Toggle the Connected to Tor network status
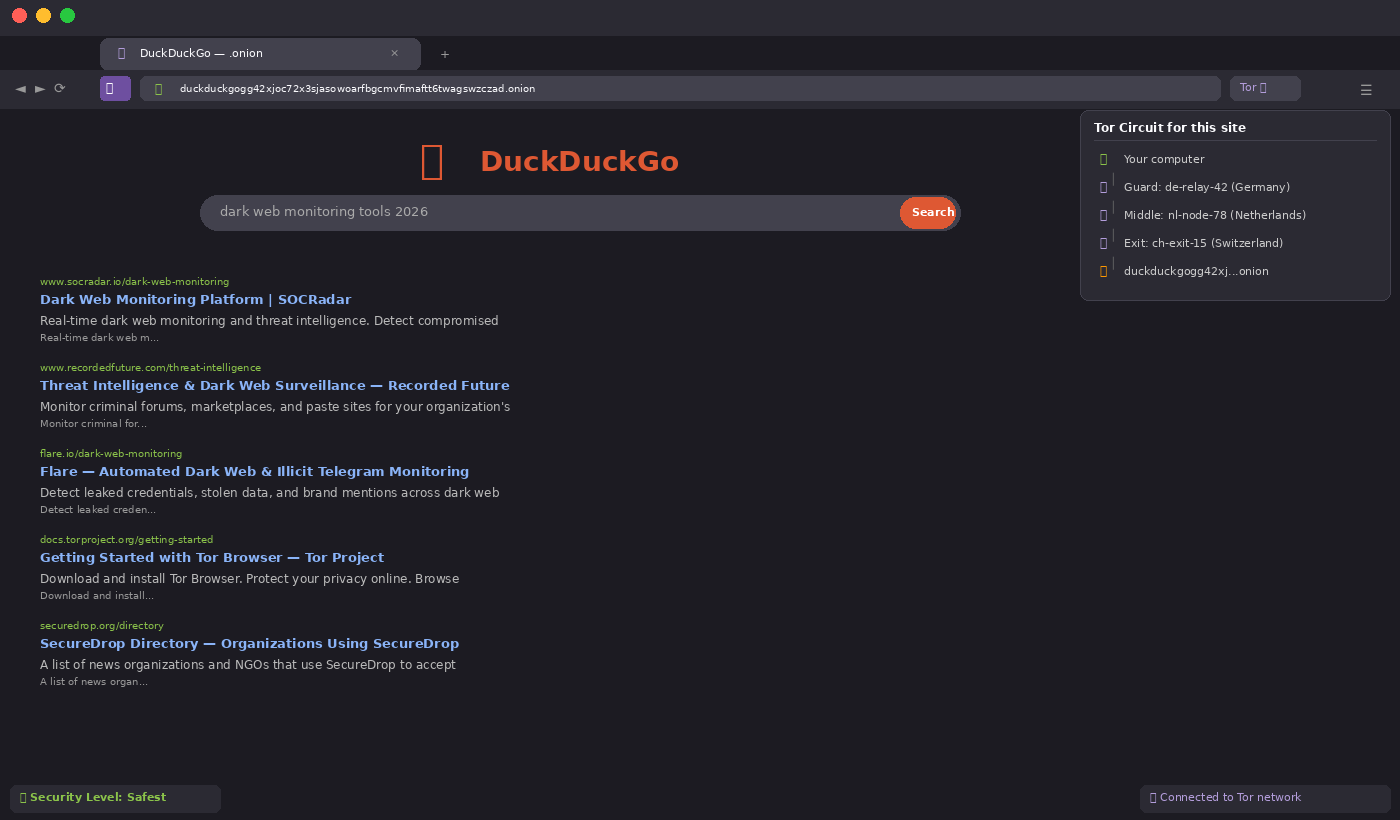The image size is (1400, 820). [1263, 797]
